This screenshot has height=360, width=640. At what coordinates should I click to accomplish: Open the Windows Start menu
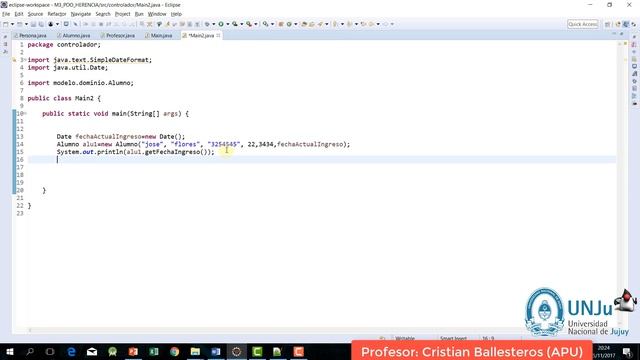pyautogui.click(x=9, y=351)
